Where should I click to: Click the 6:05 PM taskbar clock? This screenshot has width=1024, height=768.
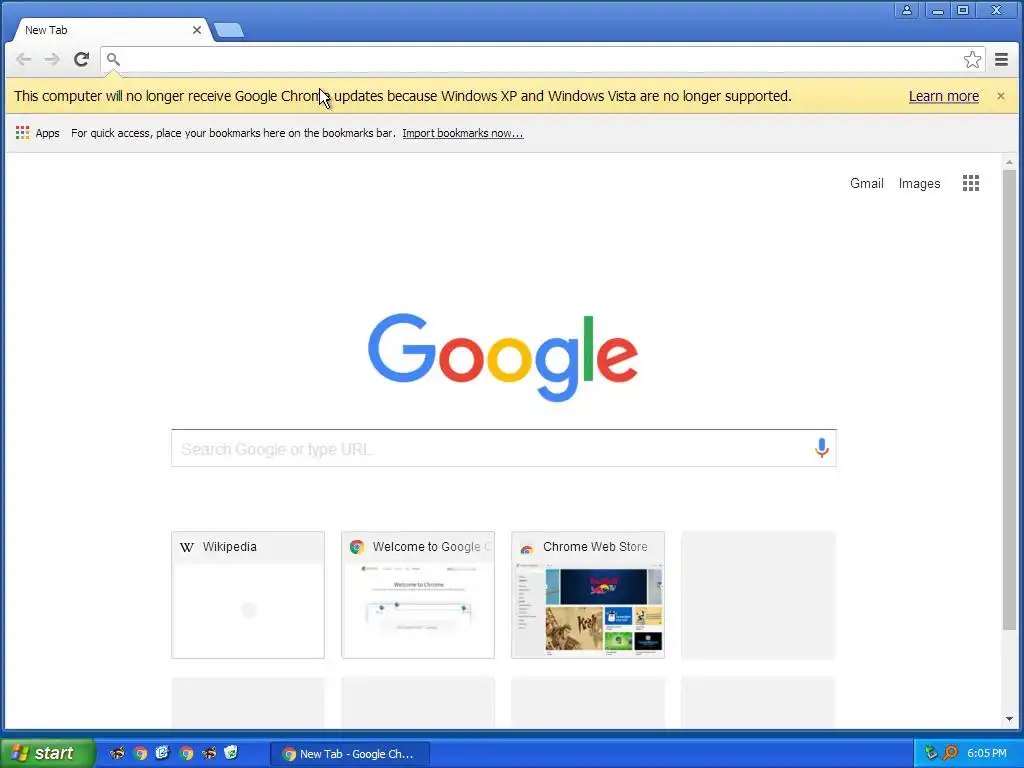(987, 753)
